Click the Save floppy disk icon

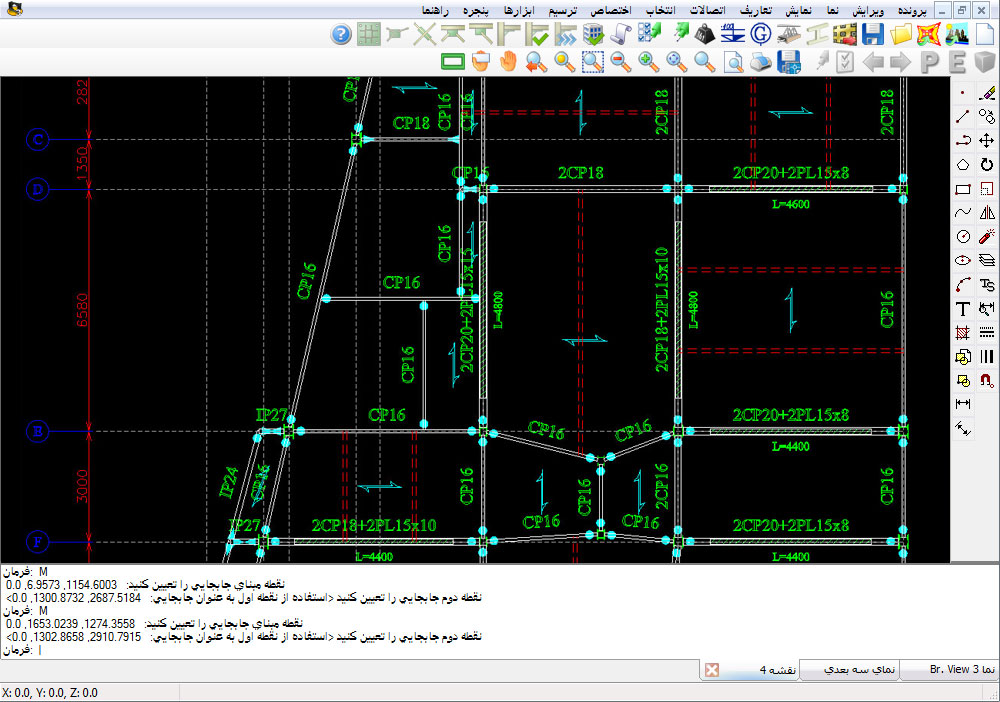(x=872, y=35)
